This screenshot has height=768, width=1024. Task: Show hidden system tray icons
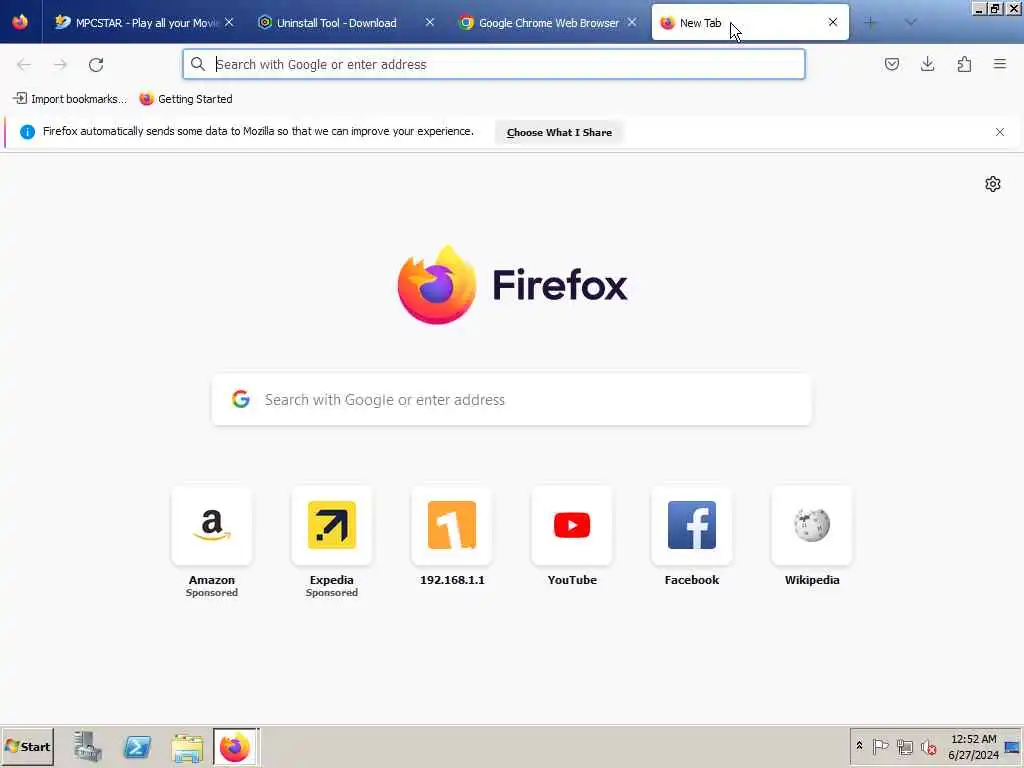859,746
